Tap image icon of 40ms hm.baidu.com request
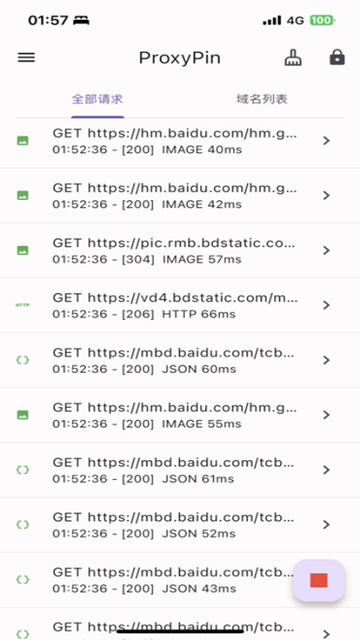Viewport: 360px width, 640px height. pyautogui.click(x=22, y=141)
